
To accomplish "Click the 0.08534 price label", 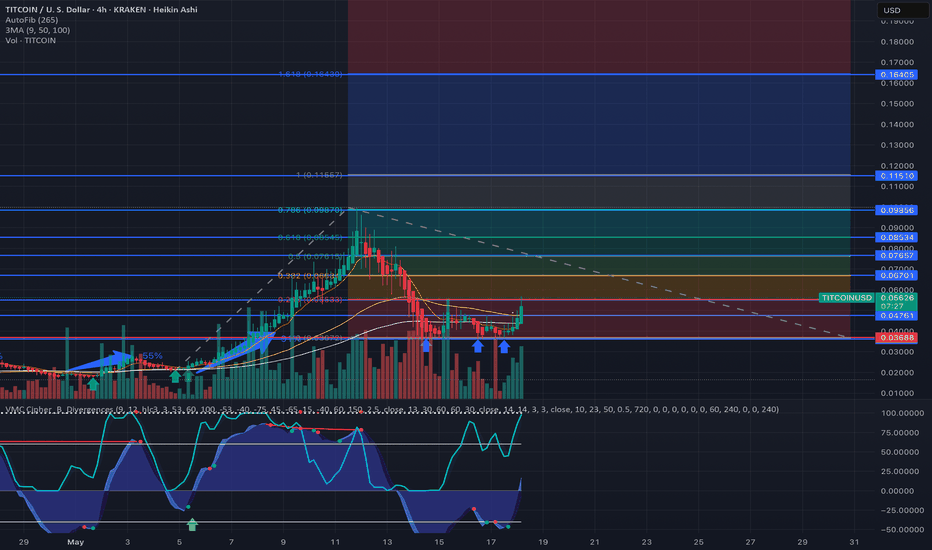I will click(x=896, y=238).
